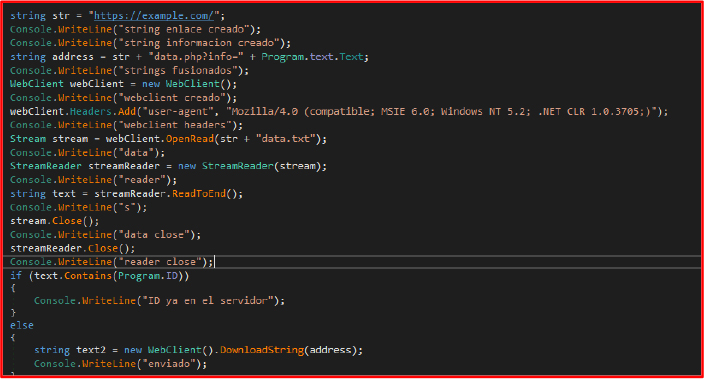Screen dimensions: 704x379
Task: Click the if keyword before text.Contains
Action: 16,276
